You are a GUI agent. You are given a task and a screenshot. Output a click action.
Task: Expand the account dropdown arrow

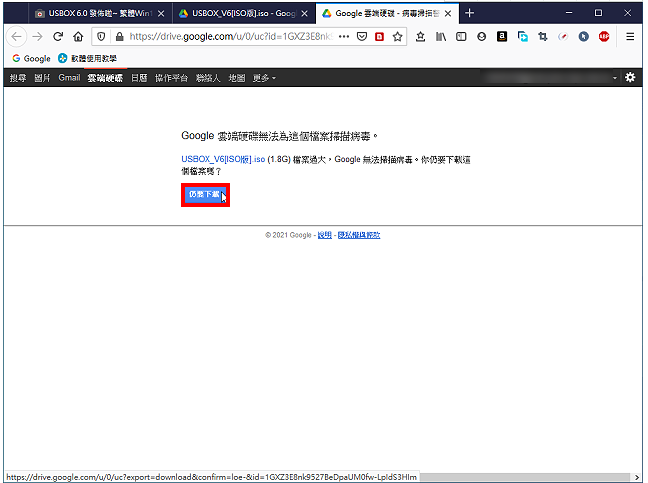(x=615, y=78)
